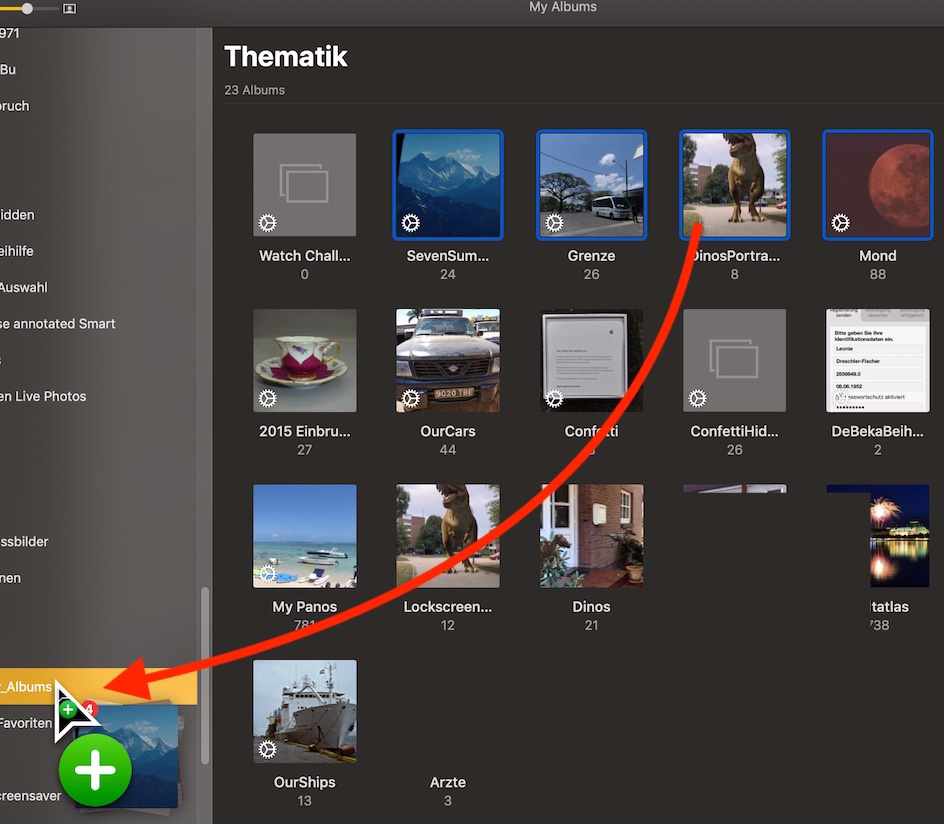Click the large thumbnail icon beside zoom slider
944x824 pixels.
tap(69, 8)
